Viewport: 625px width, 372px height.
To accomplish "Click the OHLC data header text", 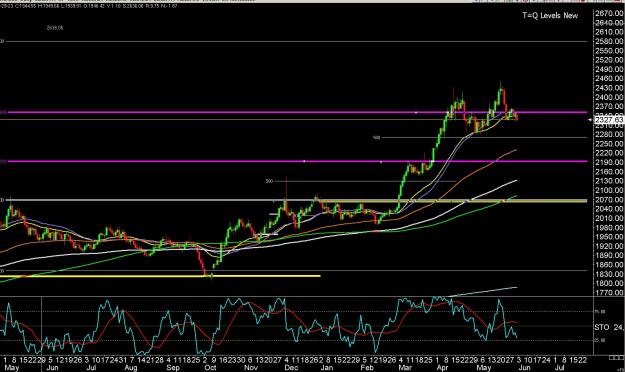I will (89, 6).
